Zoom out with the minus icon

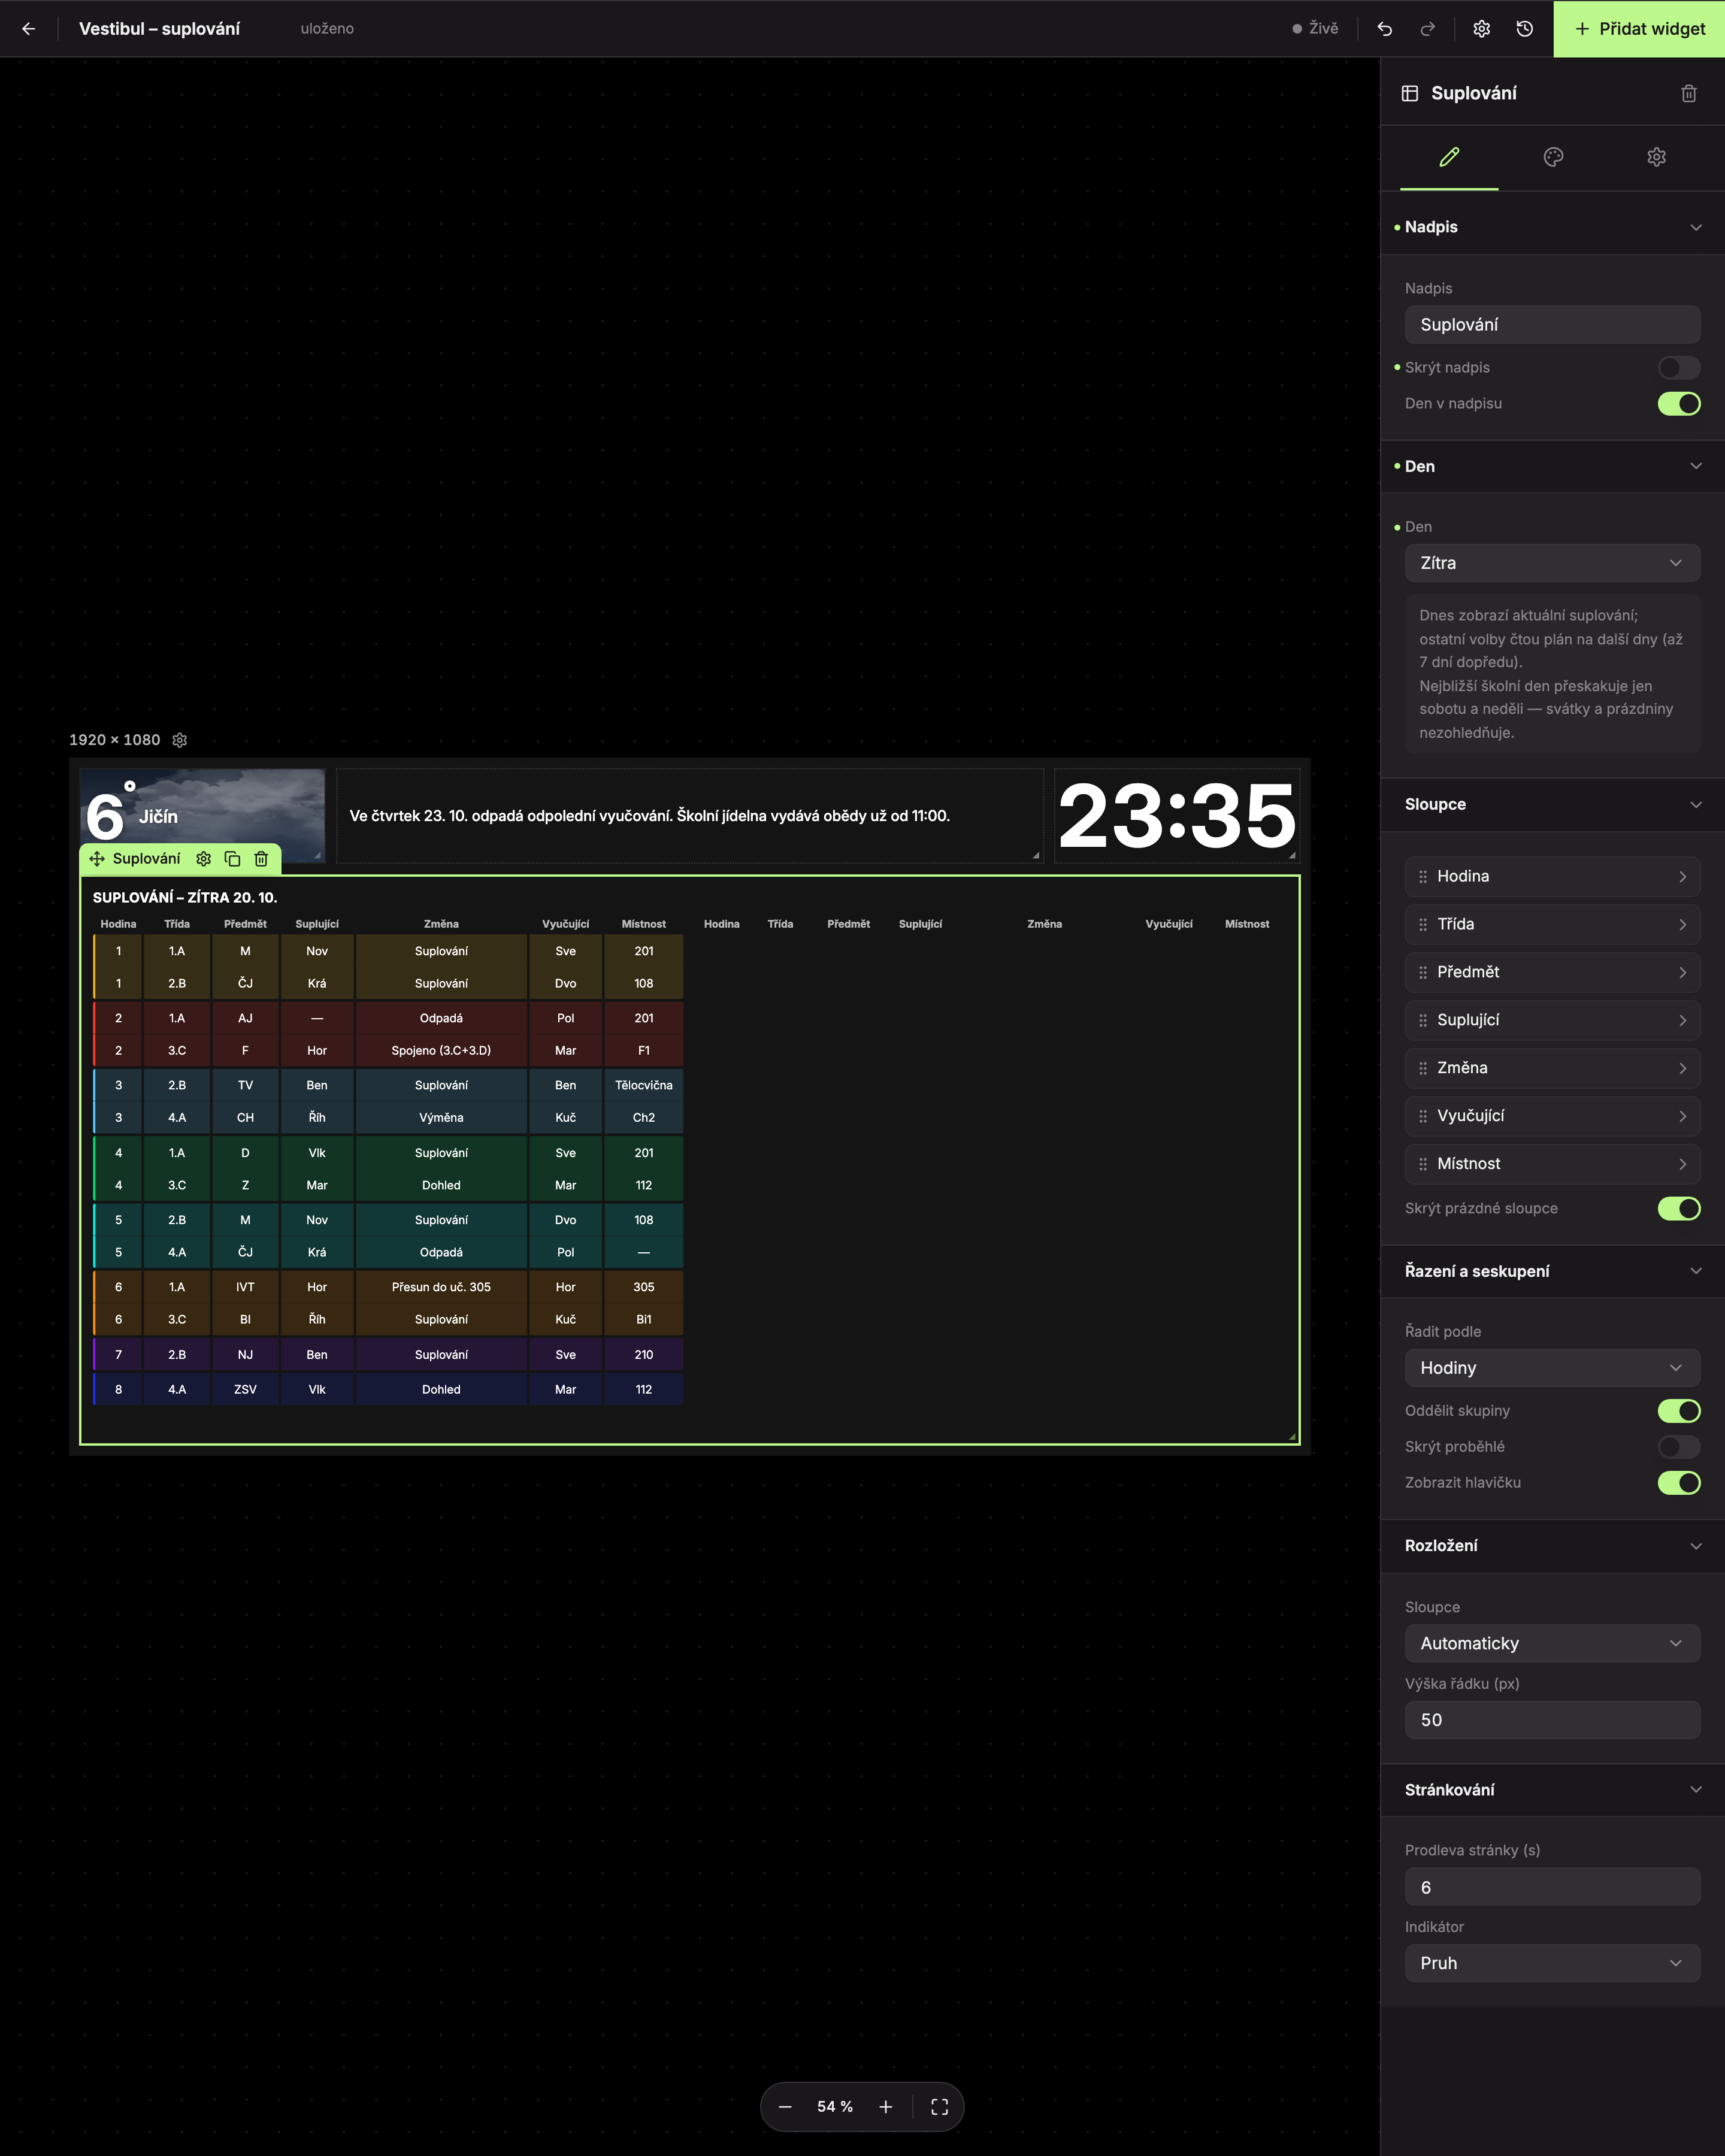pyautogui.click(x=785, y=2107)
